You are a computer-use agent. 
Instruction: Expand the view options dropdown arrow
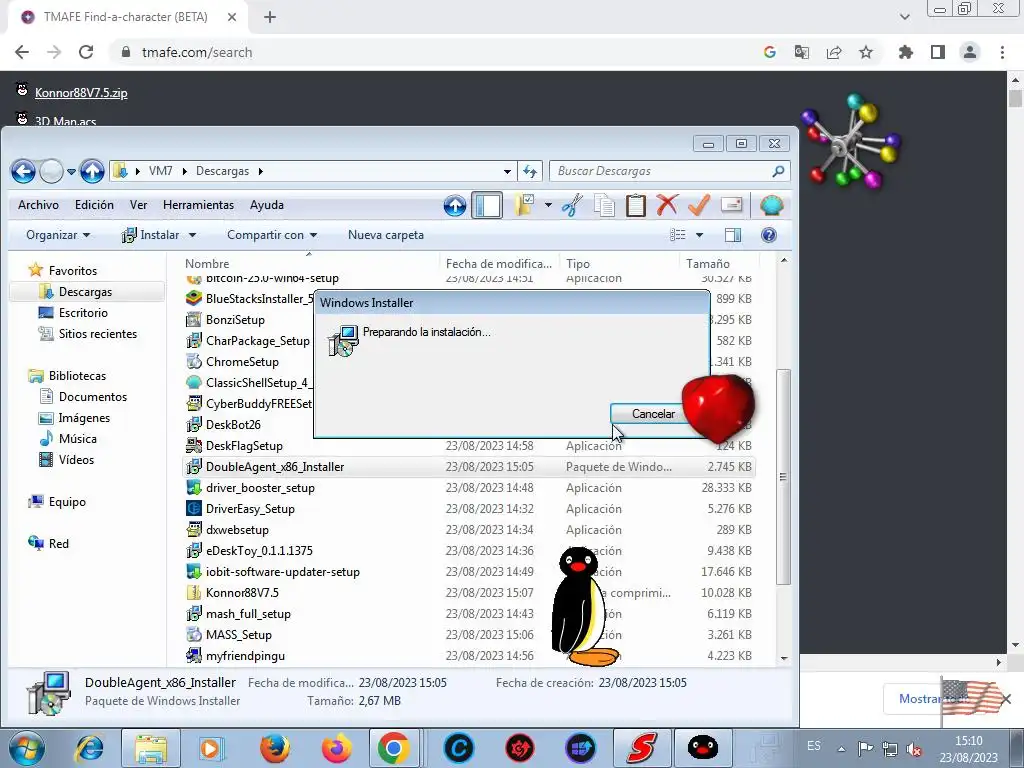click(699, 235)
